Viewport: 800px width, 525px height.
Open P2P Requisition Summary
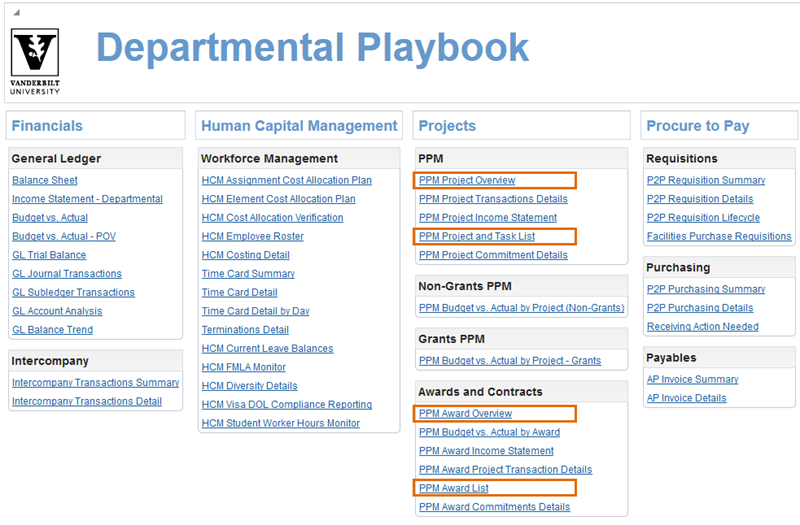(705, 180)
